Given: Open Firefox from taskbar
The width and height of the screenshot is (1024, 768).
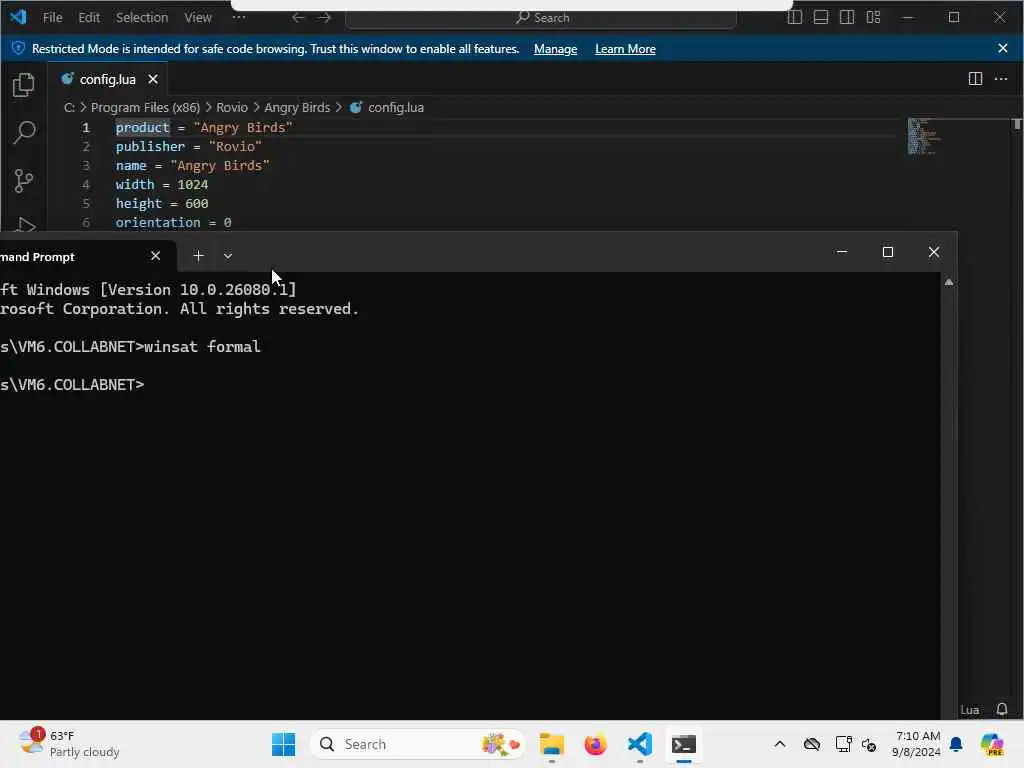Looking at the screenshot, I should 596,744.
